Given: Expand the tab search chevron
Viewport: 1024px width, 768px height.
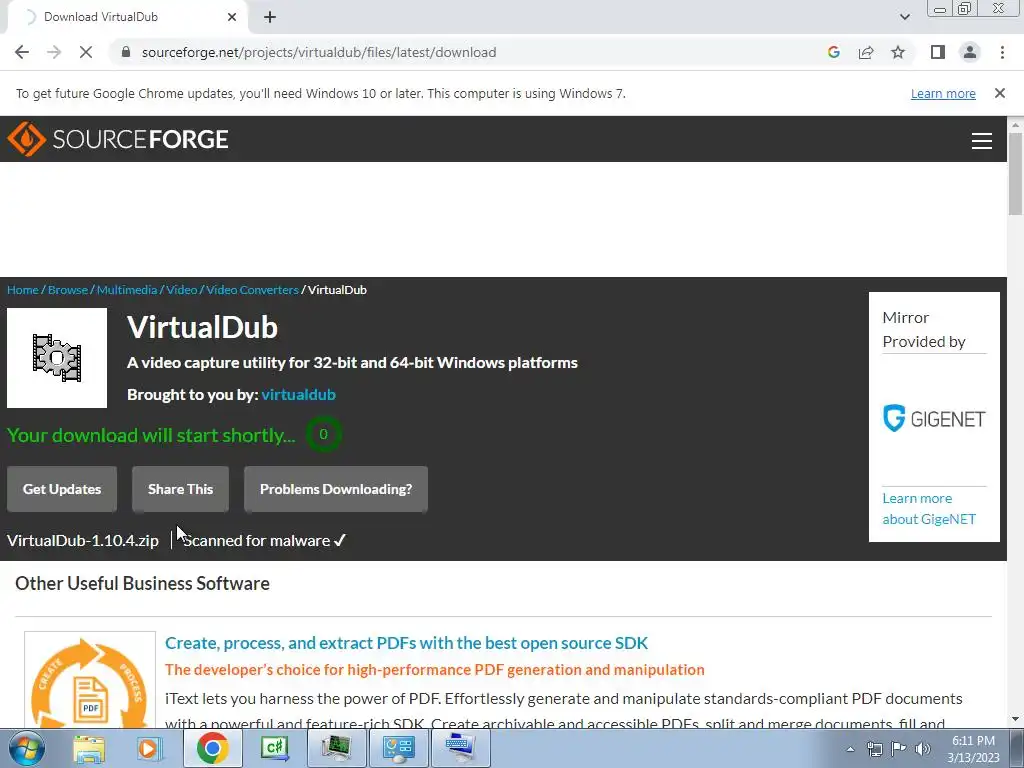Looking at the screenshot, I should [x=904, y=17].
